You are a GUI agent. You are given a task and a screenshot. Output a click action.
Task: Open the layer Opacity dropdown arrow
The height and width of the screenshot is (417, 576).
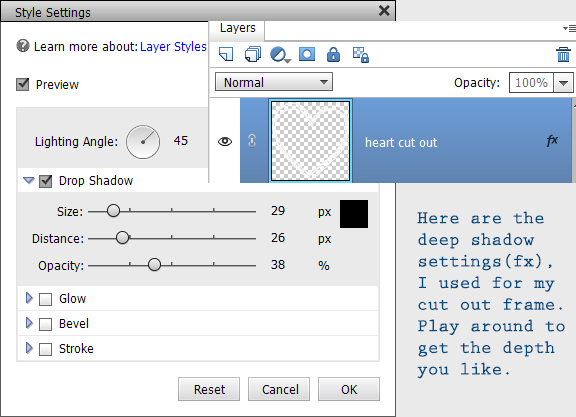tap(564, 83)
